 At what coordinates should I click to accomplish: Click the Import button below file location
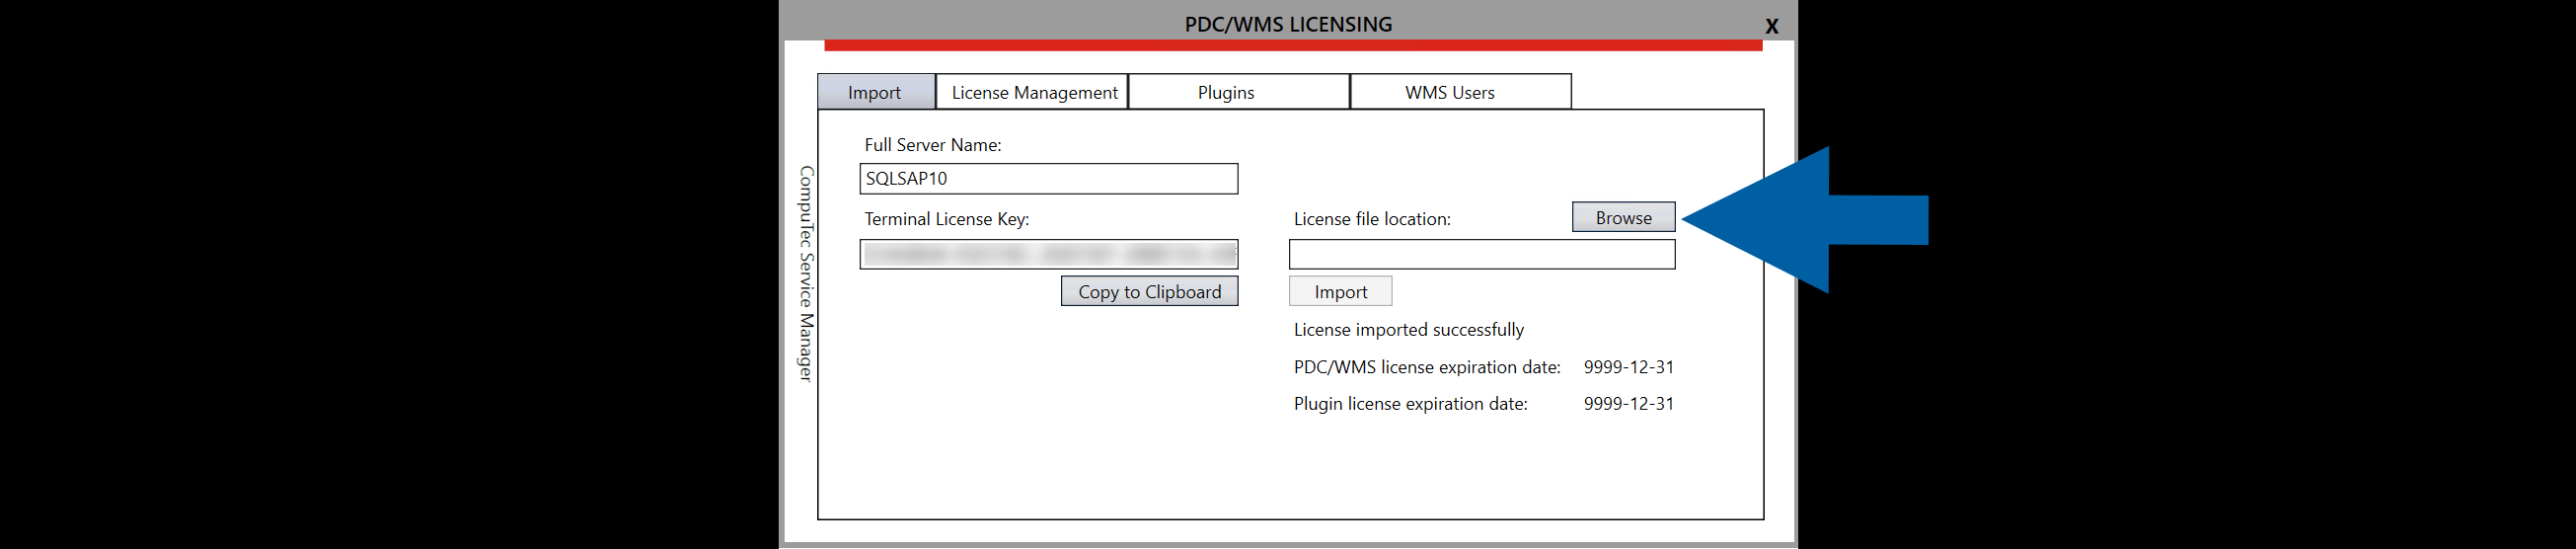tap(1340, 291)
